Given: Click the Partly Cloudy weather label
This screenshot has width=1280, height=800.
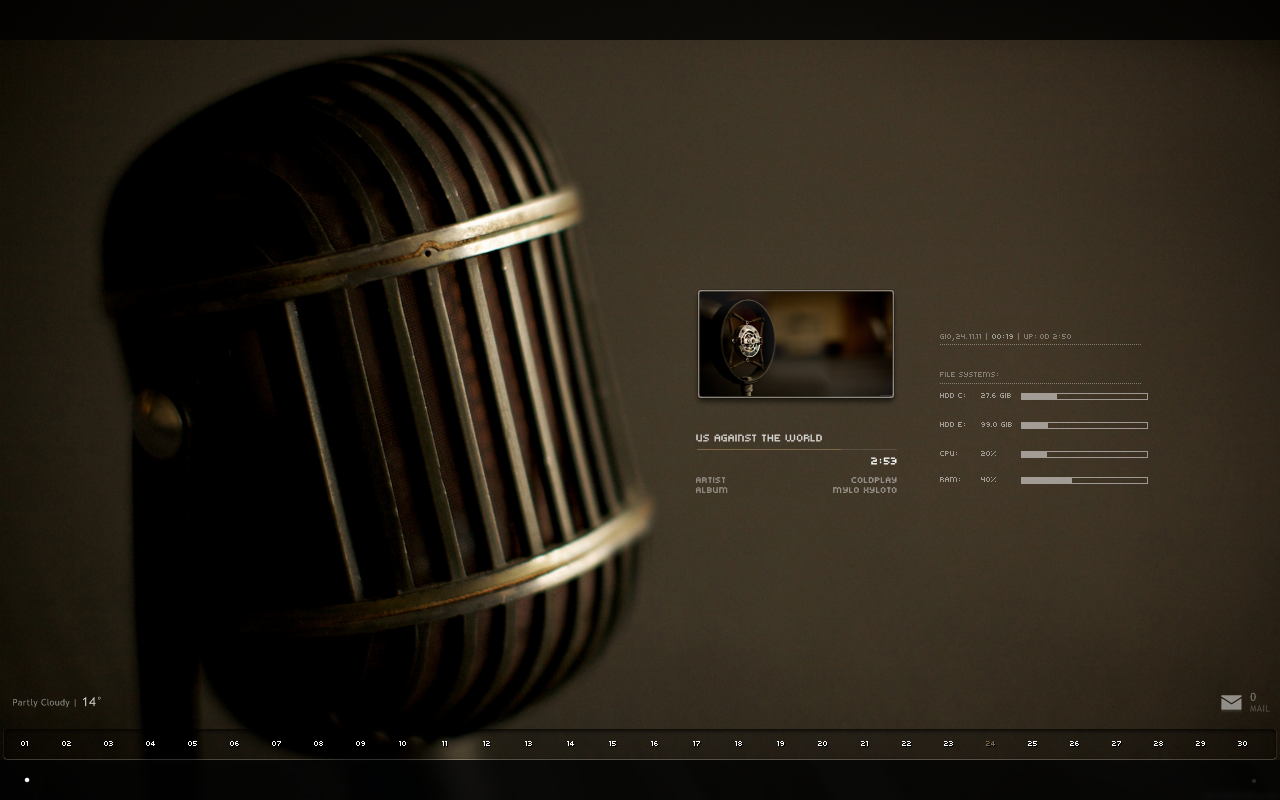Looking at the screenshot, I should (41, 703).
